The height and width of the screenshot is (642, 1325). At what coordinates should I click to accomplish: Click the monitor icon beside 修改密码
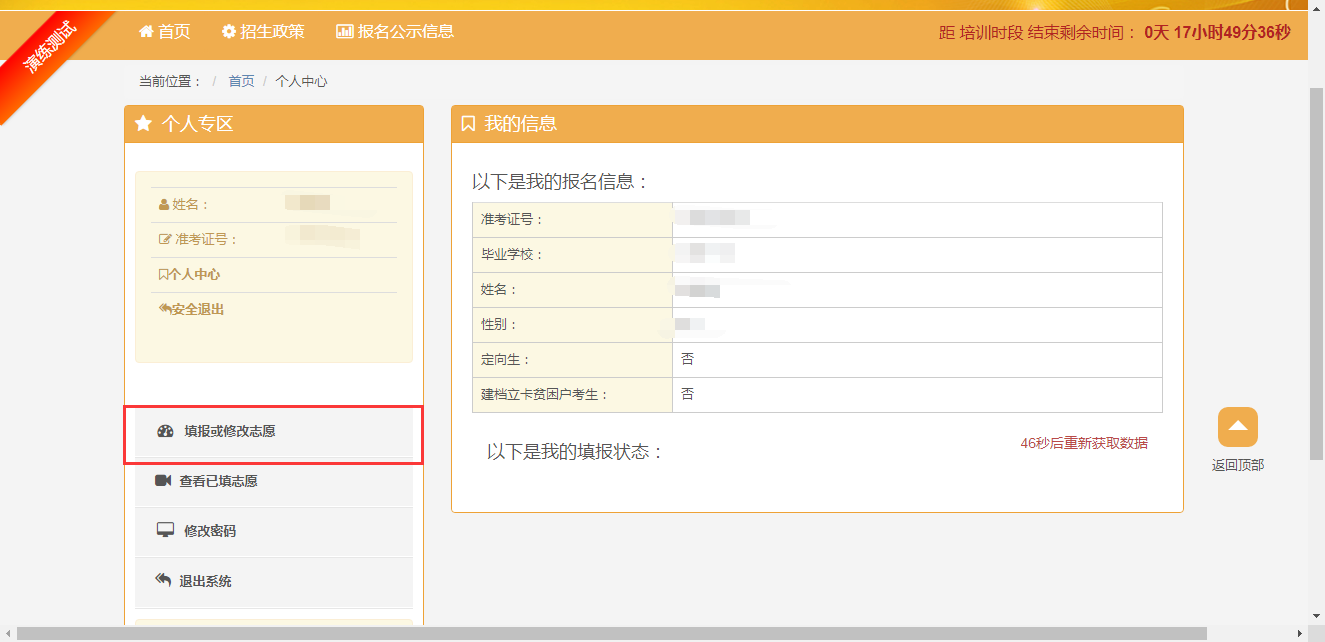pos(166,531)
